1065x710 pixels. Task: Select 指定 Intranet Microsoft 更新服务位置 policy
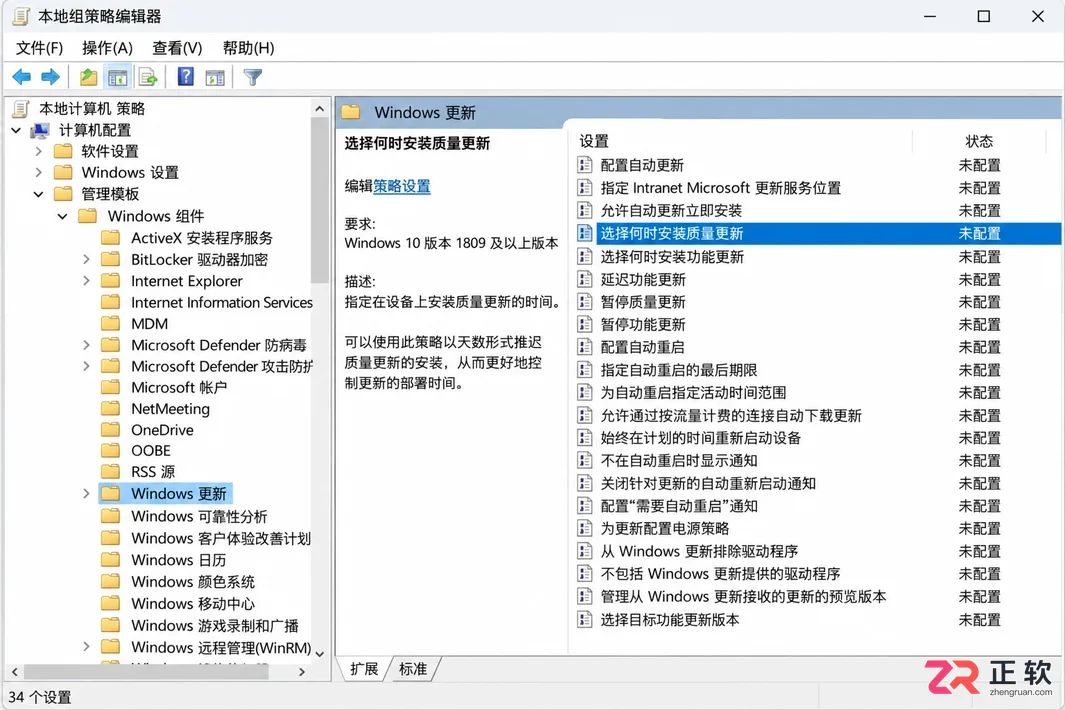tap(721, 188)
